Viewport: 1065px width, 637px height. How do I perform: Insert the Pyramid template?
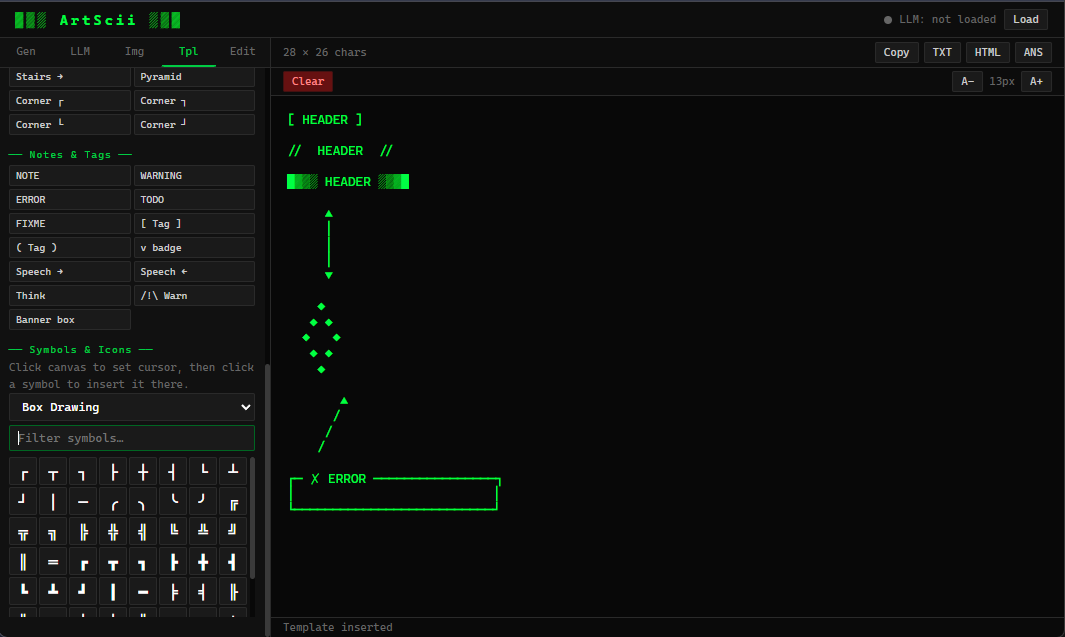click(x=194, y=77)
